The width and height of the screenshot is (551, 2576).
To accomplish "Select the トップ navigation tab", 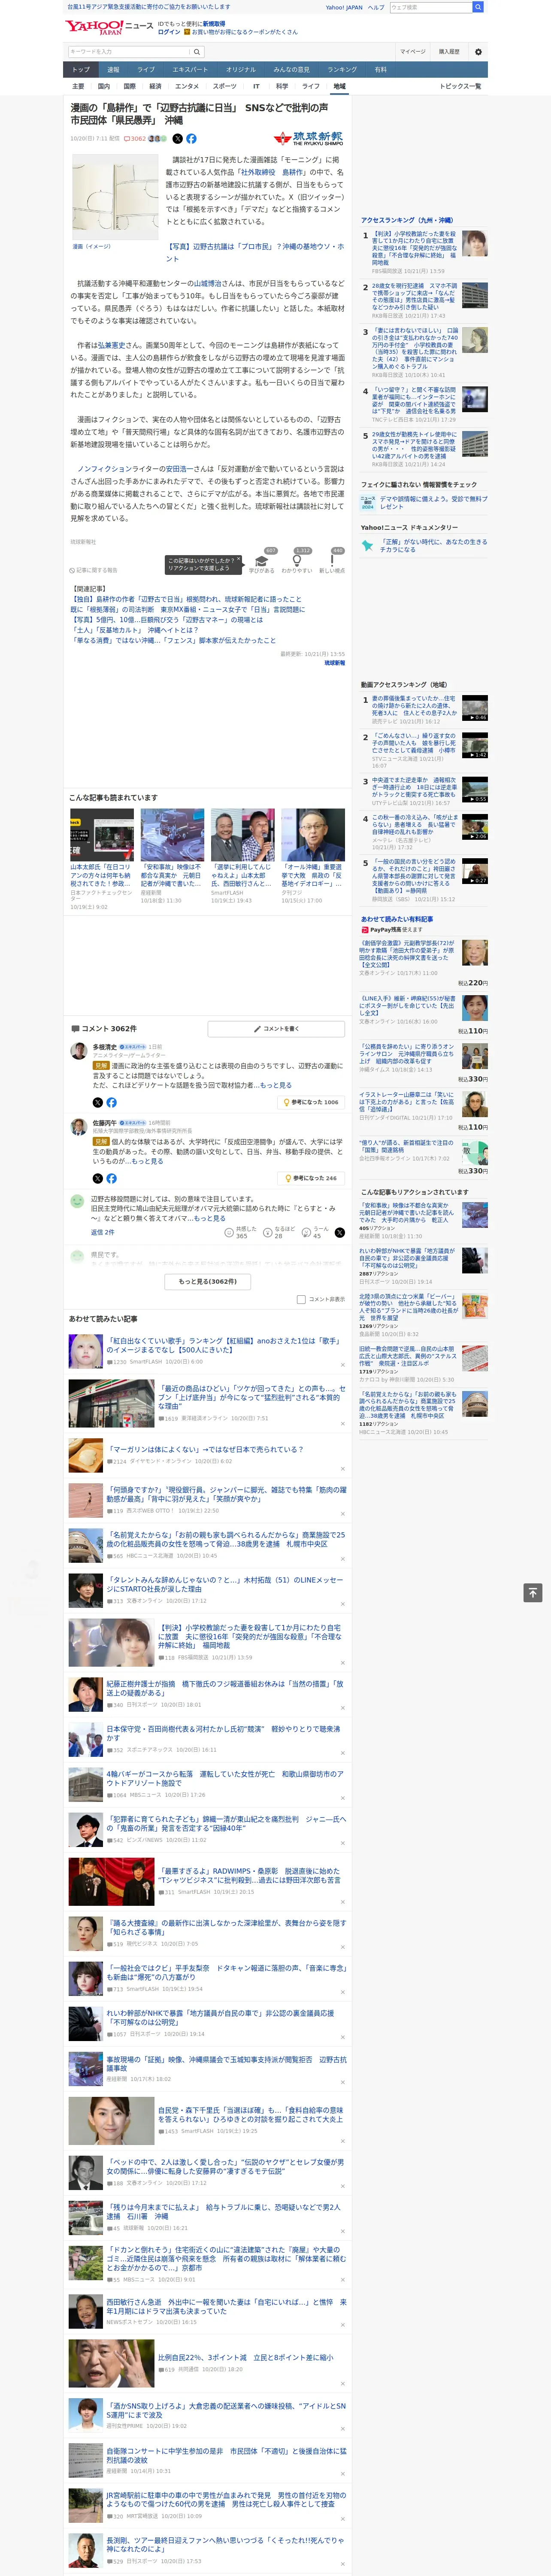I will tap(81, 70).
